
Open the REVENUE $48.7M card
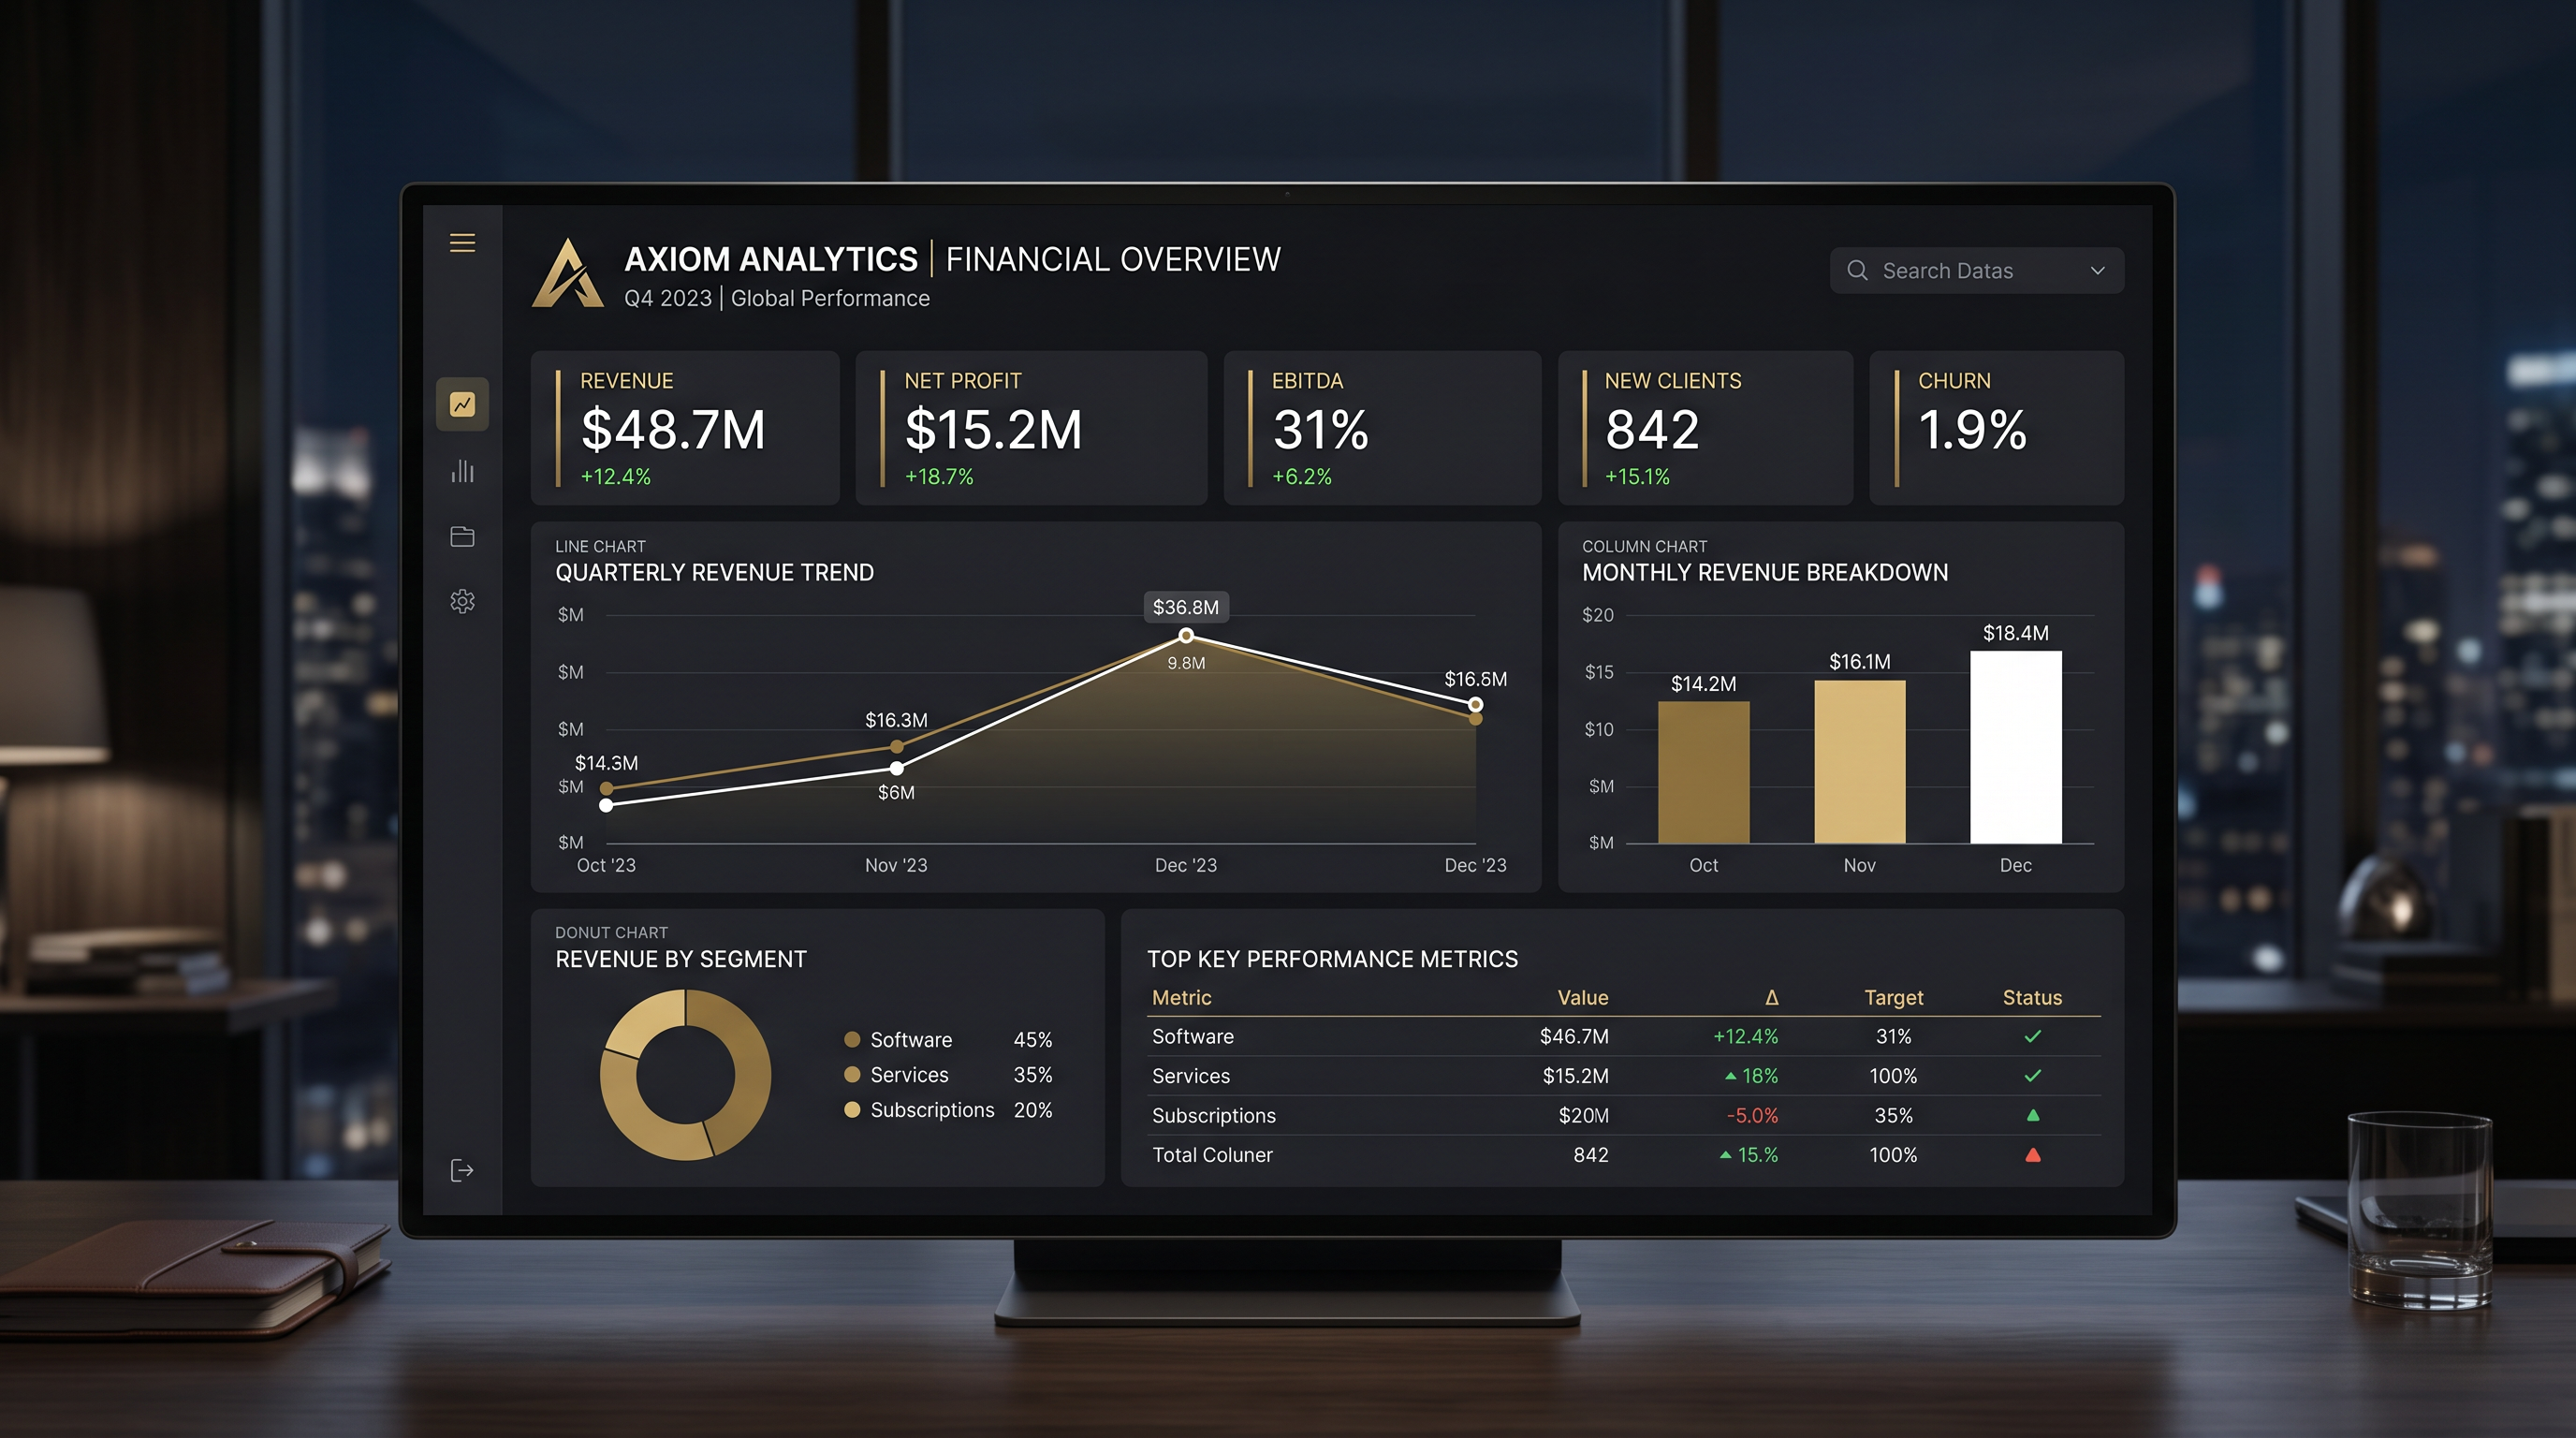(685, 428)
